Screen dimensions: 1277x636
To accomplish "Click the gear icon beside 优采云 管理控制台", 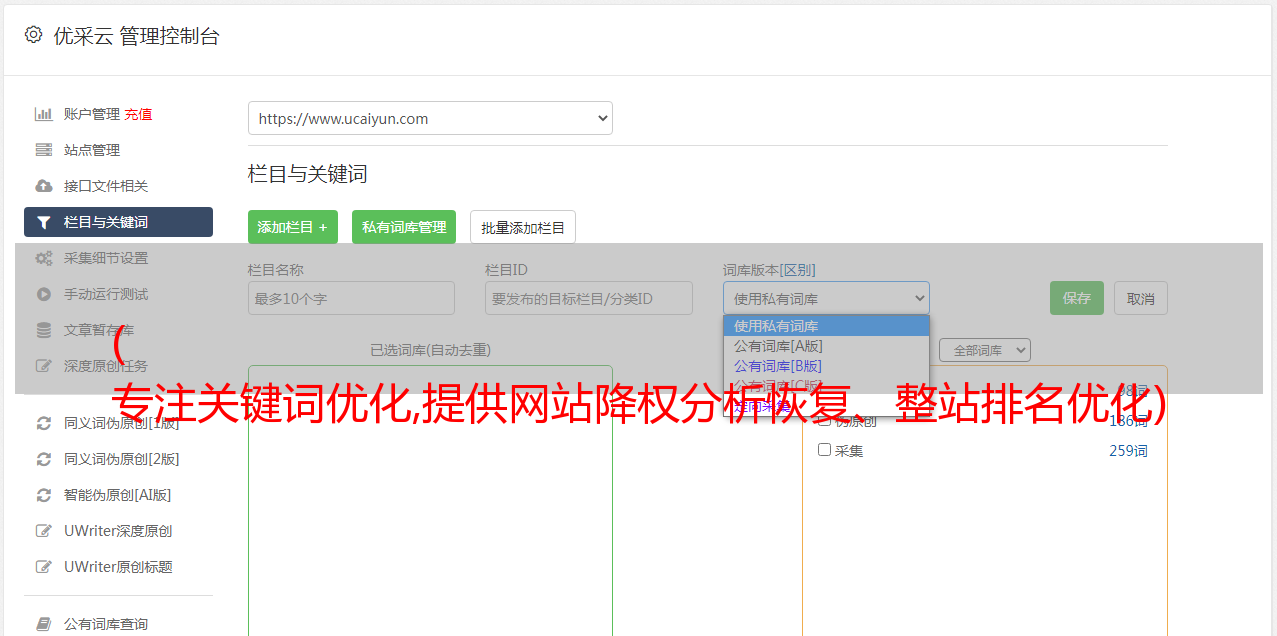I will point(33,35).
